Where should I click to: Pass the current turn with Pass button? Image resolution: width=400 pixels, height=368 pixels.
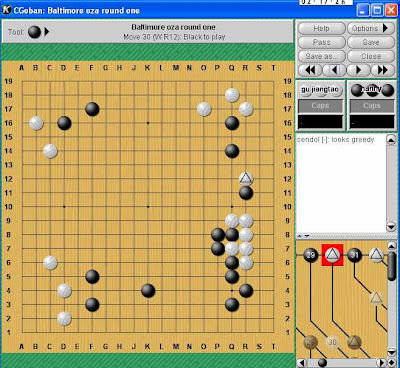[x=321, y=43]
